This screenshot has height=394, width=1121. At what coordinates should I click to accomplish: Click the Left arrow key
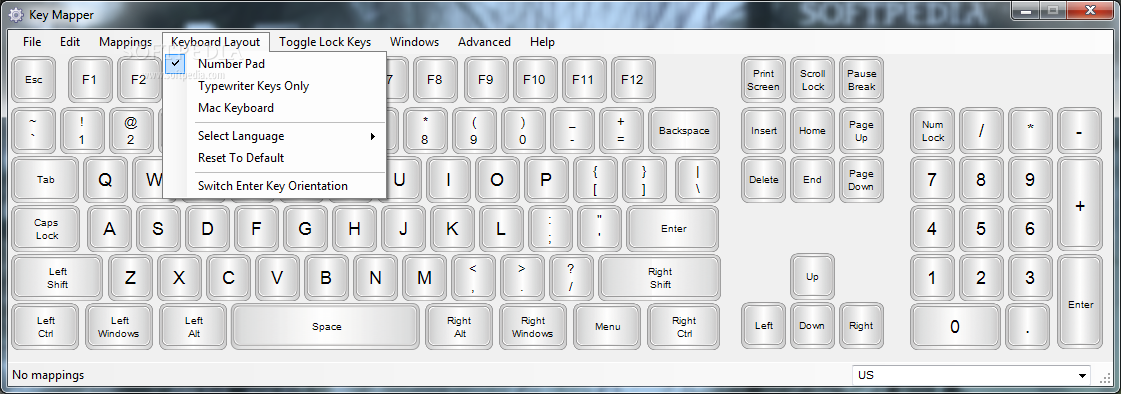coord(764,325)
